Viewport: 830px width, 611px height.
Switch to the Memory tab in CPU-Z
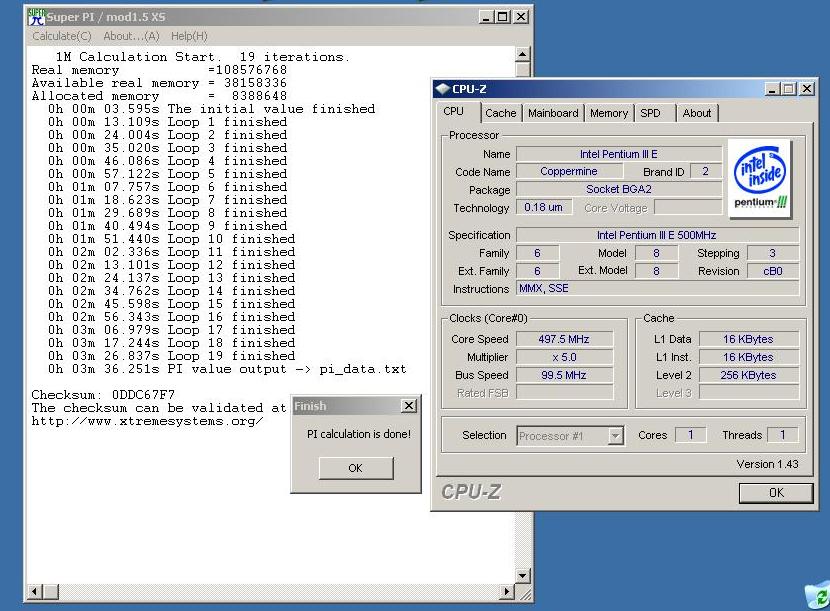coord(609,113)
